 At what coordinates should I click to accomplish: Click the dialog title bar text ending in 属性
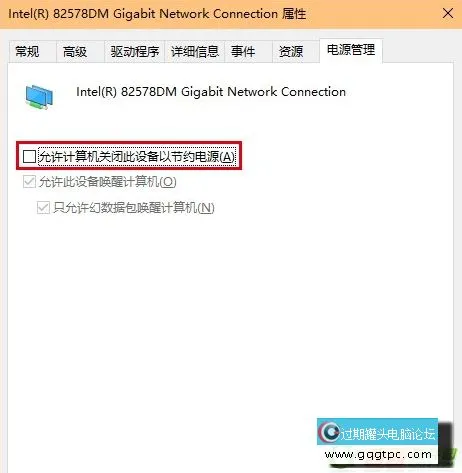pyautogui.click(x=157, y=14)
